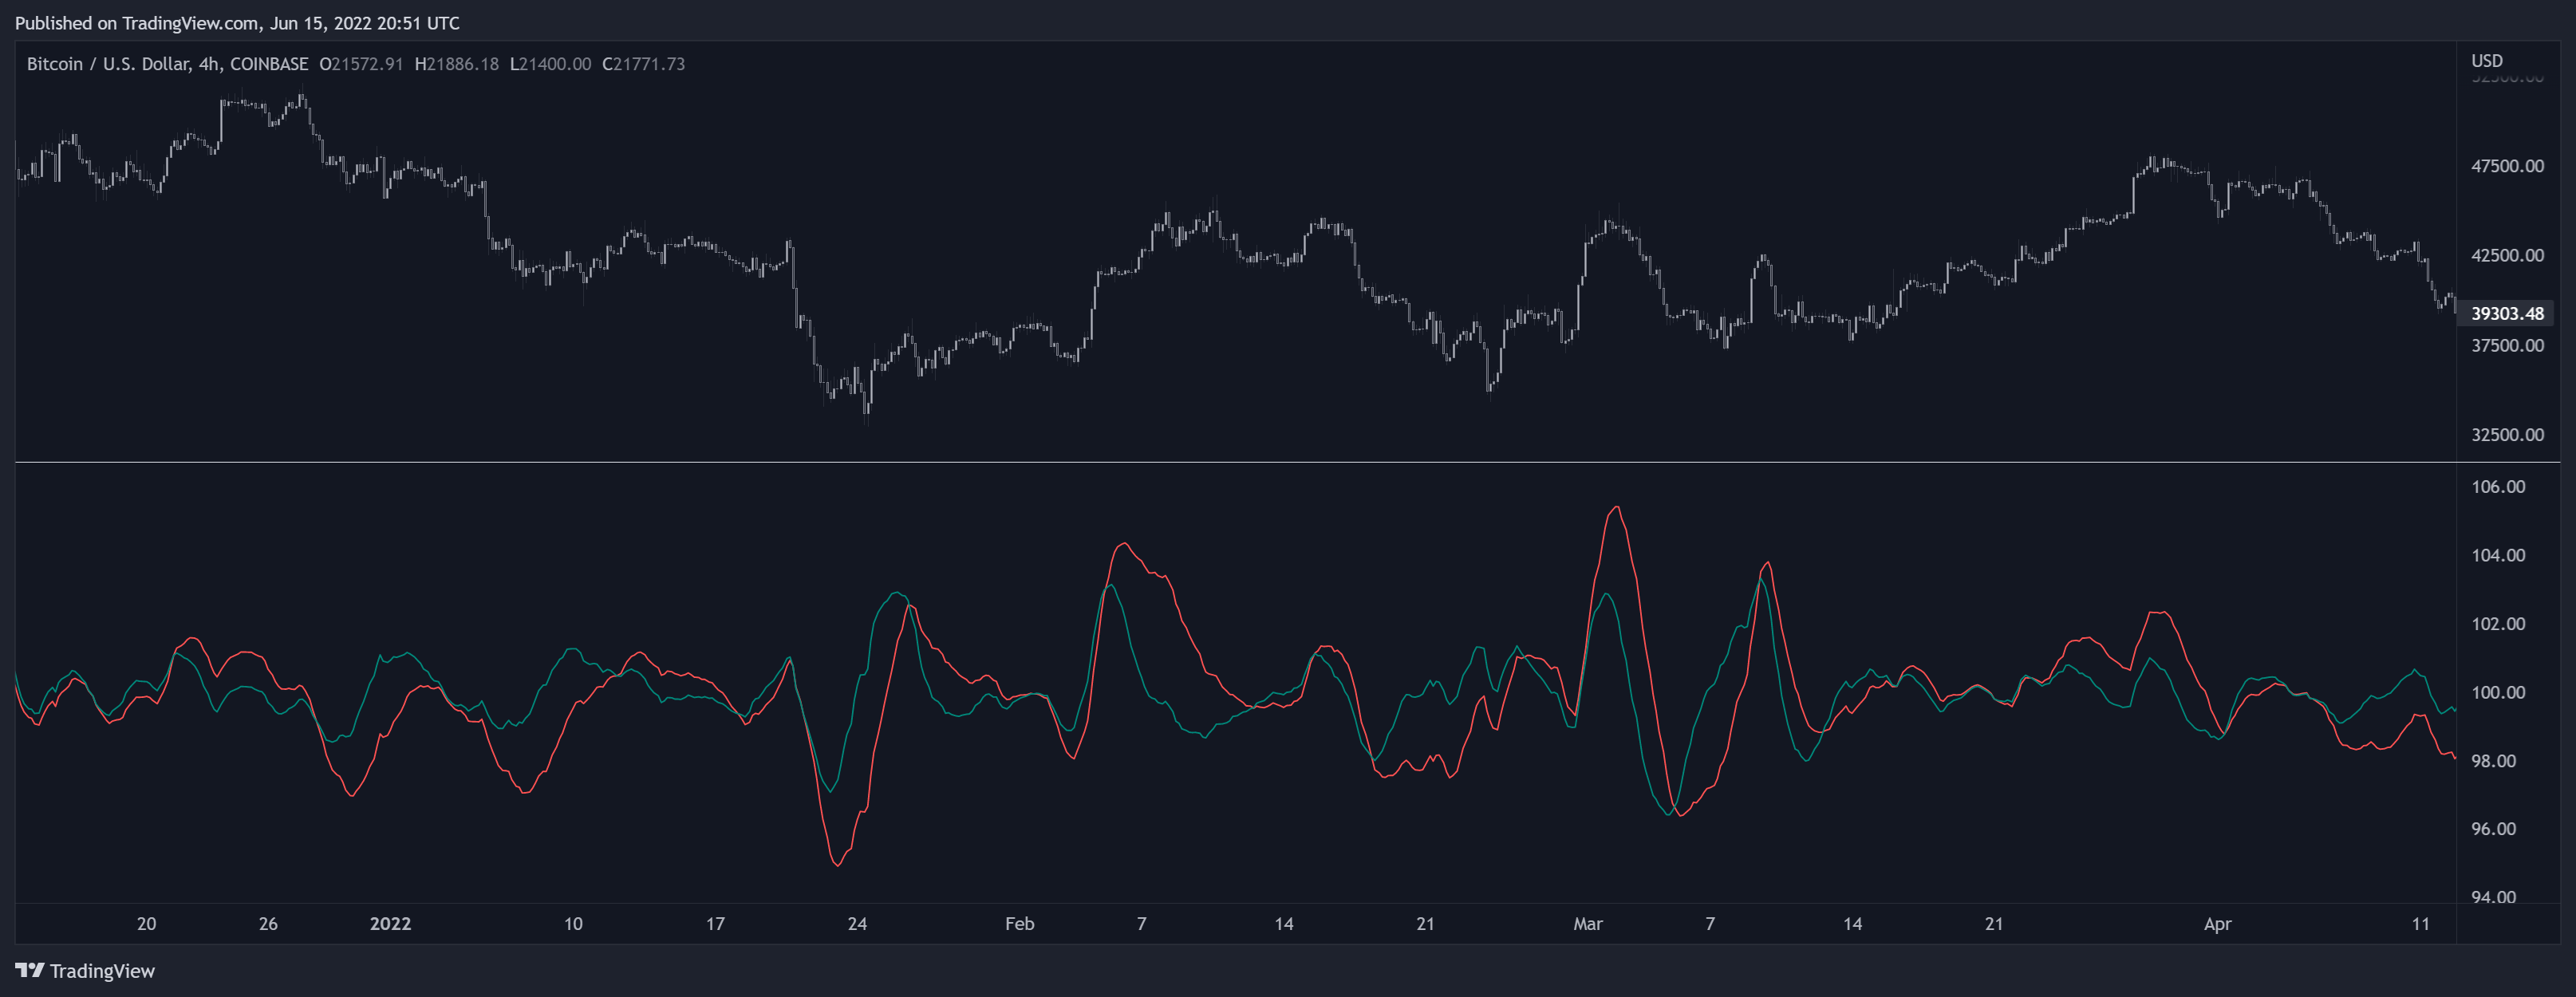Click the 10 date label on time axis
The image size is (2576, 997).
tap(573, 924)
